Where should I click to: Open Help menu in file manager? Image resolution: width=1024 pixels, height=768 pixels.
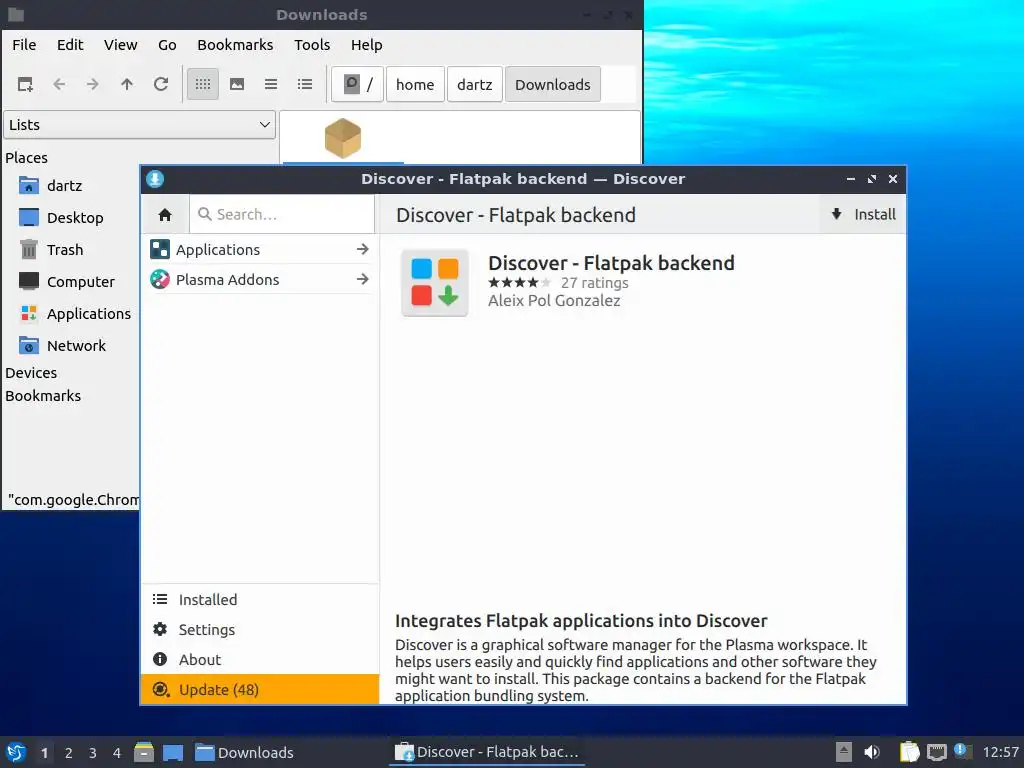pyautogui.click(x=366, y=45)
